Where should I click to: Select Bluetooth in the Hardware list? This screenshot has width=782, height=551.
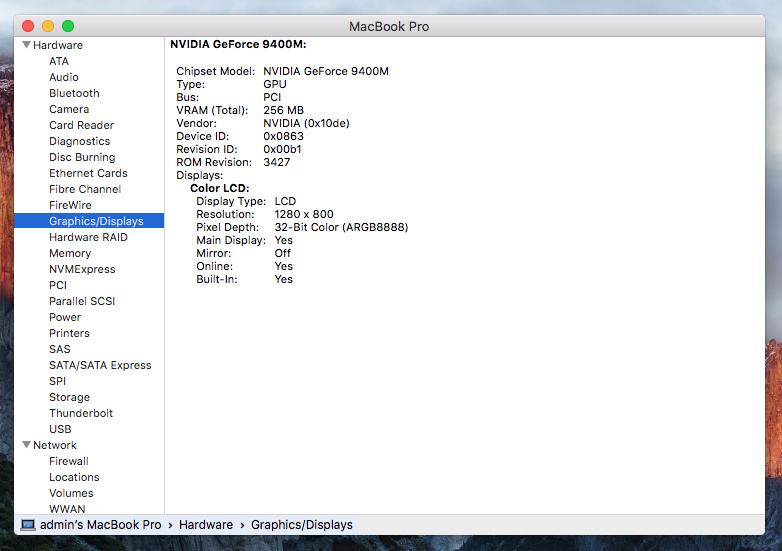click(x=74, y=93)
